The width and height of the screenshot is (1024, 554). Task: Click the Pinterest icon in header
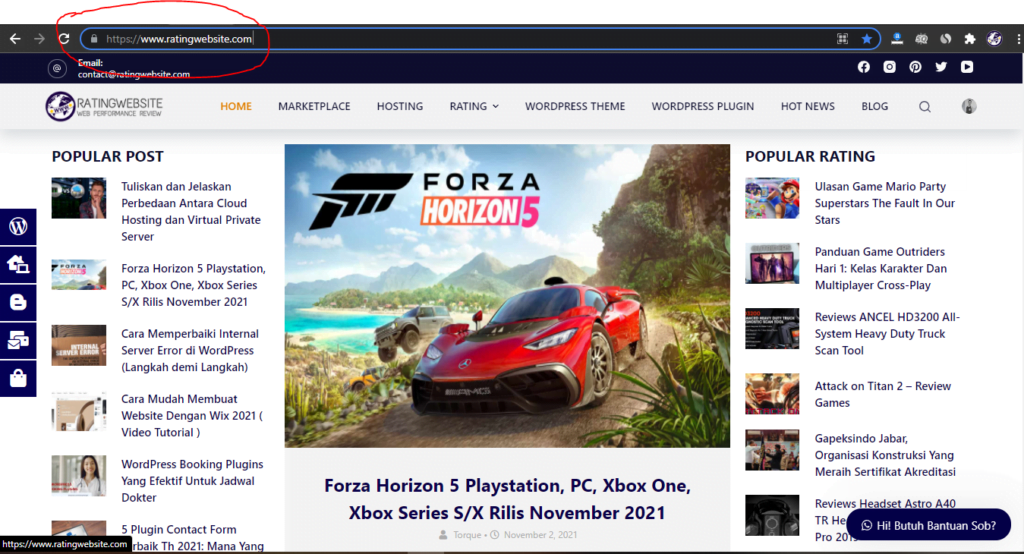(915, 67)
